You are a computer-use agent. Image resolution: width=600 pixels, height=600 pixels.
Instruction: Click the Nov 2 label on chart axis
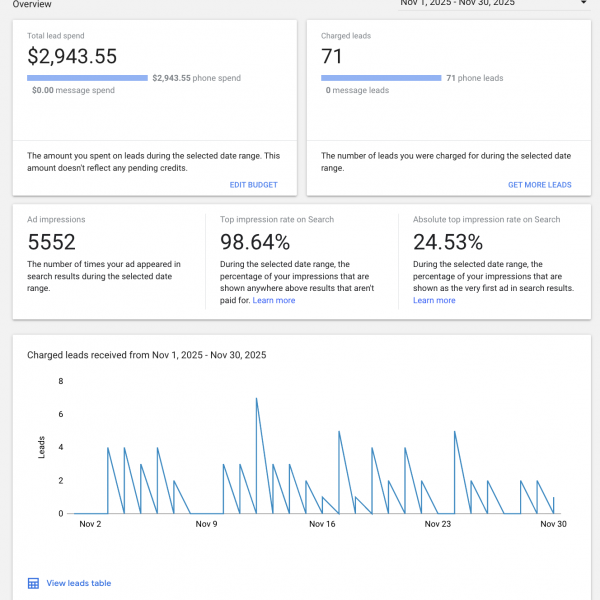pyautogui.click(x=91, y=524)
